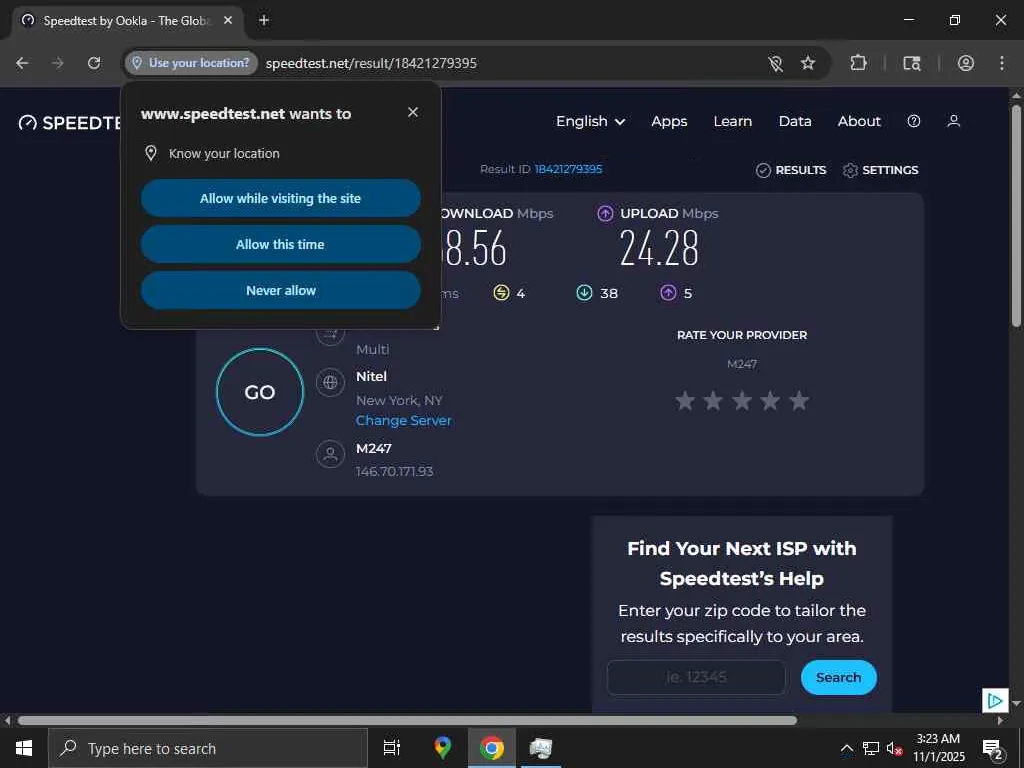Open the Chrome profile avatar icon

coord(966,63)
